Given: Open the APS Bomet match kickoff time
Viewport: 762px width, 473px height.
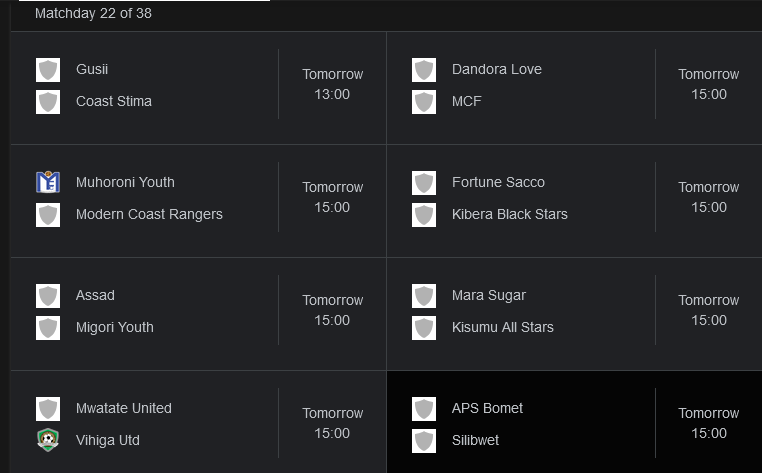Looking at the screenshot, I should tap(709, 423).
